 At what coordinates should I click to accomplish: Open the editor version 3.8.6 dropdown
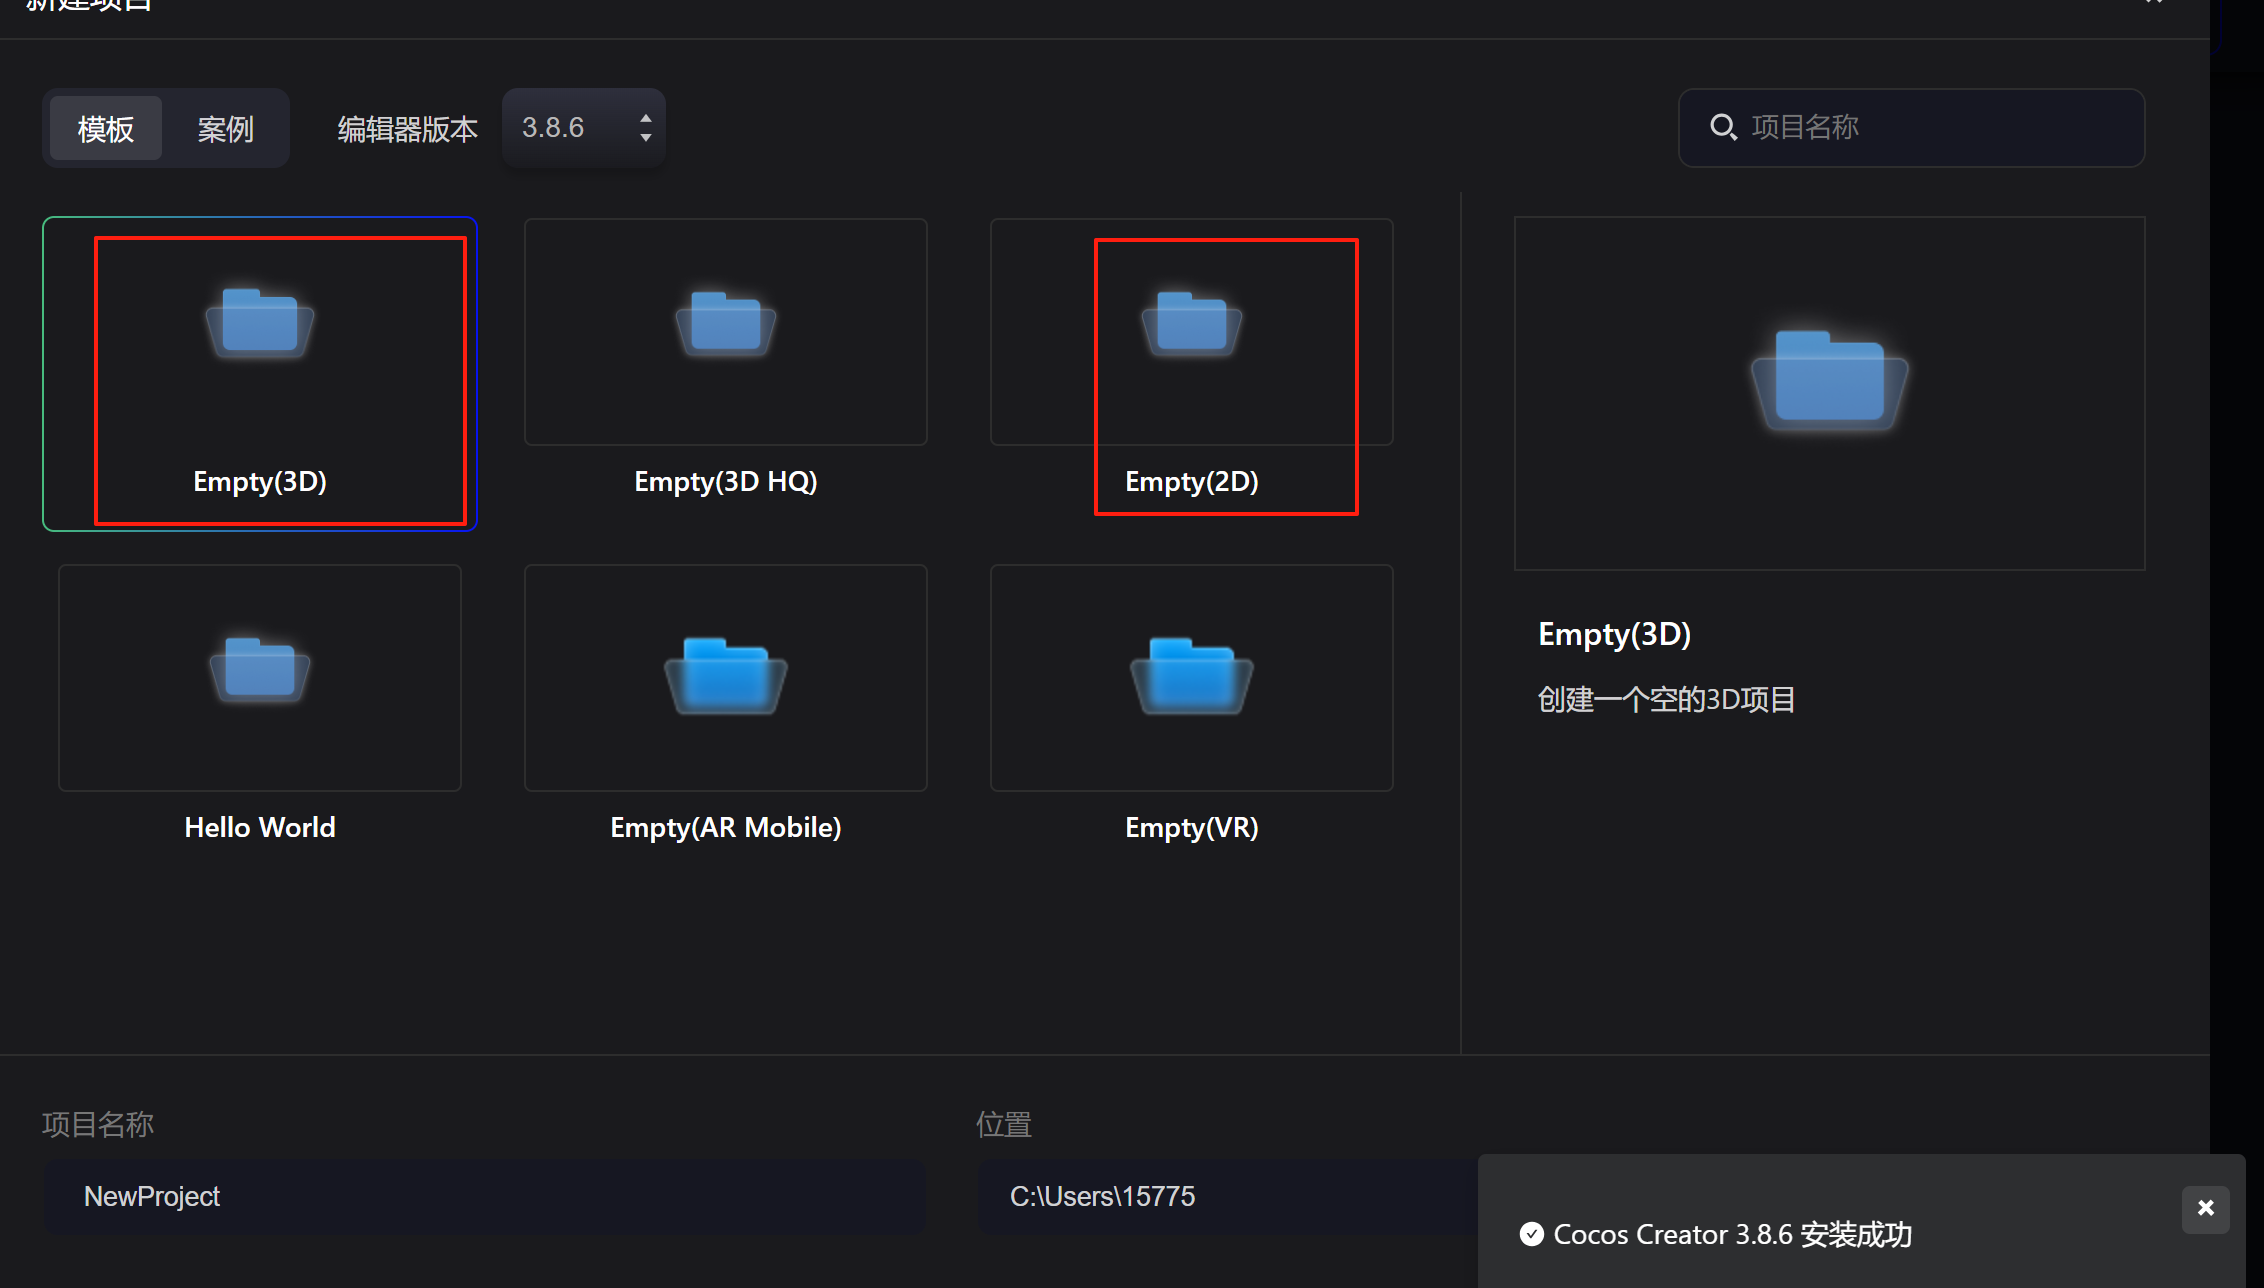pyautogui.click(x=570, y=128)
